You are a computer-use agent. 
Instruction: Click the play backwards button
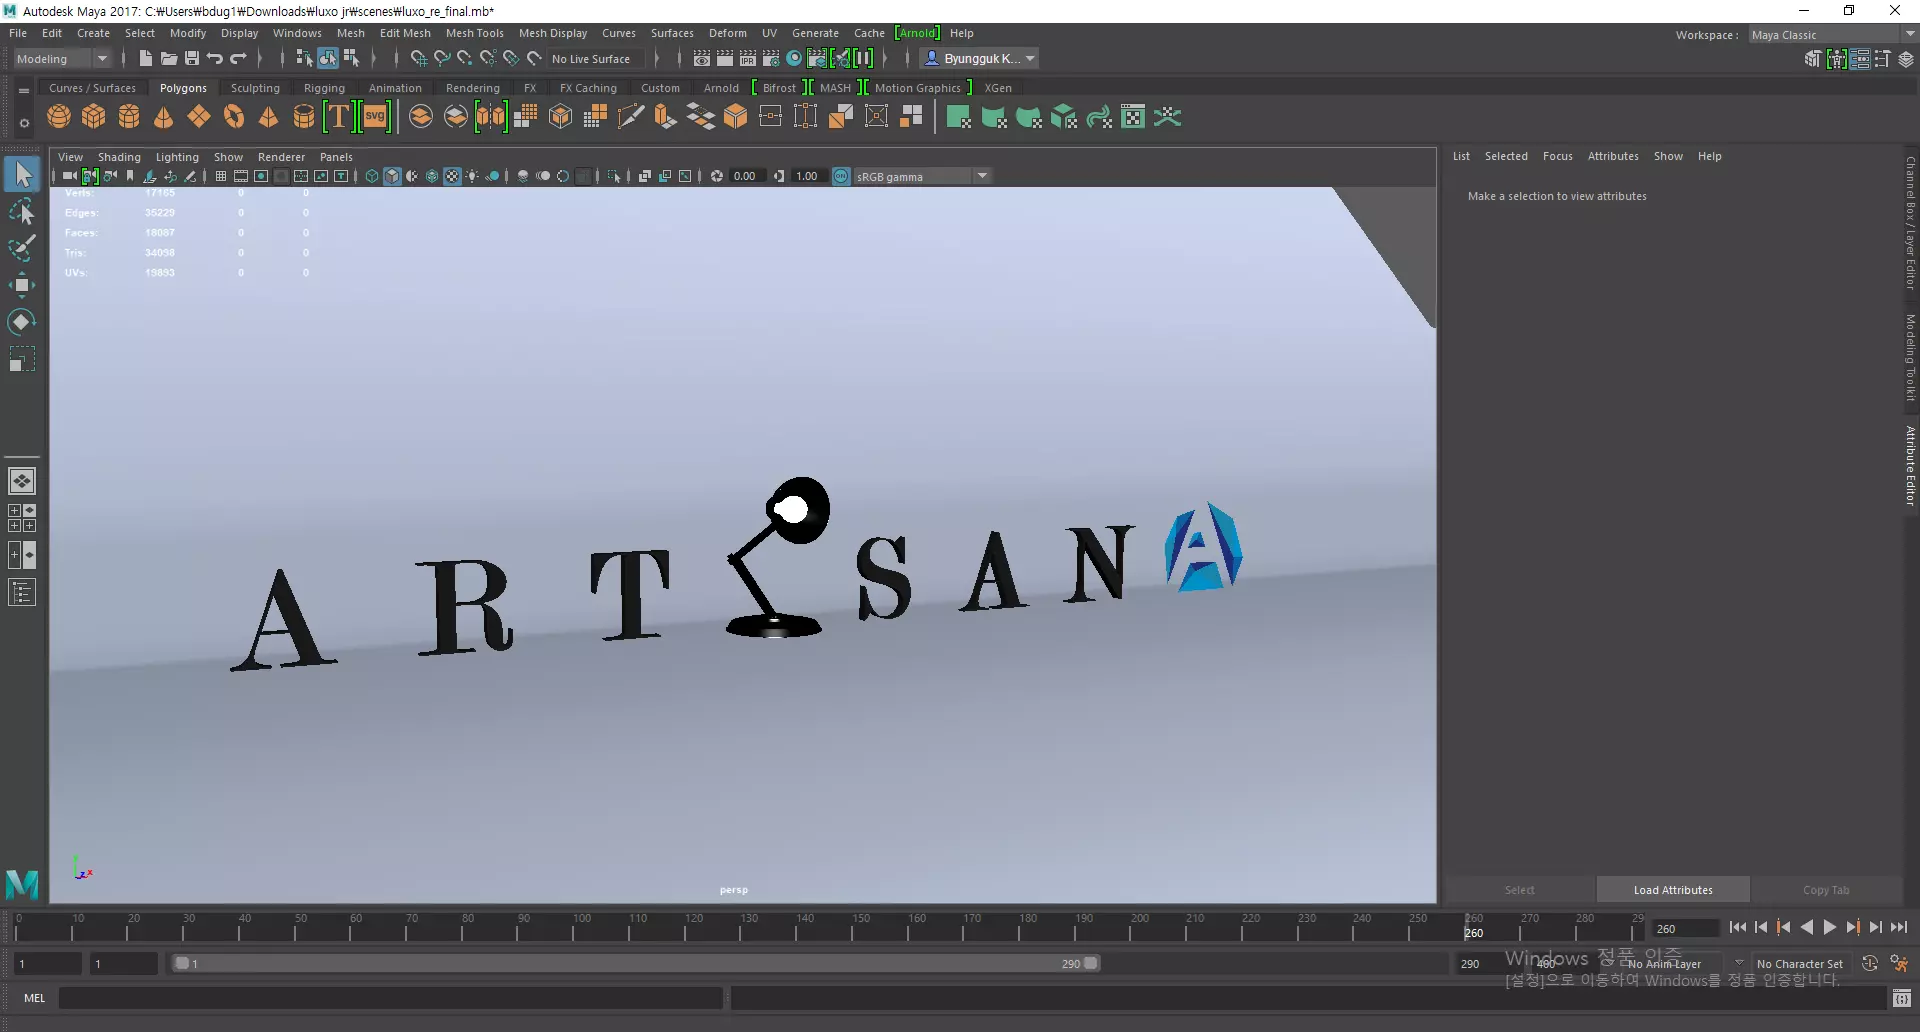coord(1807,927)
